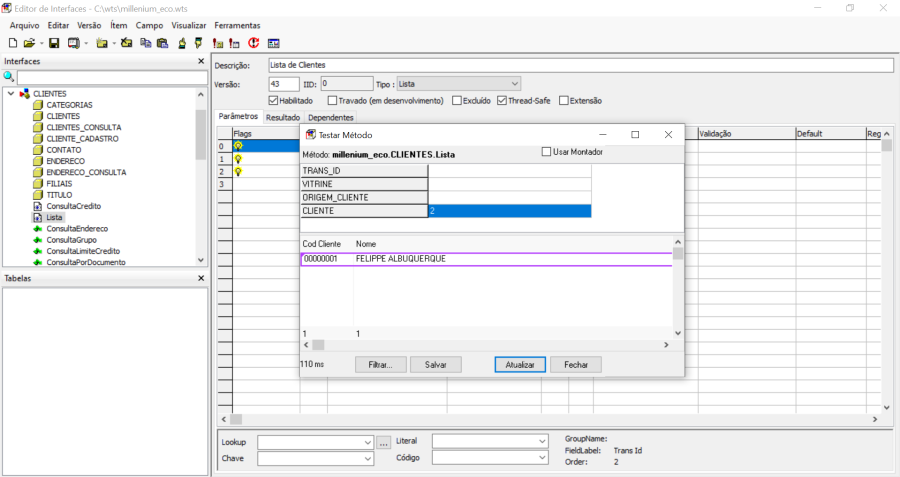
Task: Click the version screen toolbar icon
Action: pyautogui.click(x=73, y=43)
